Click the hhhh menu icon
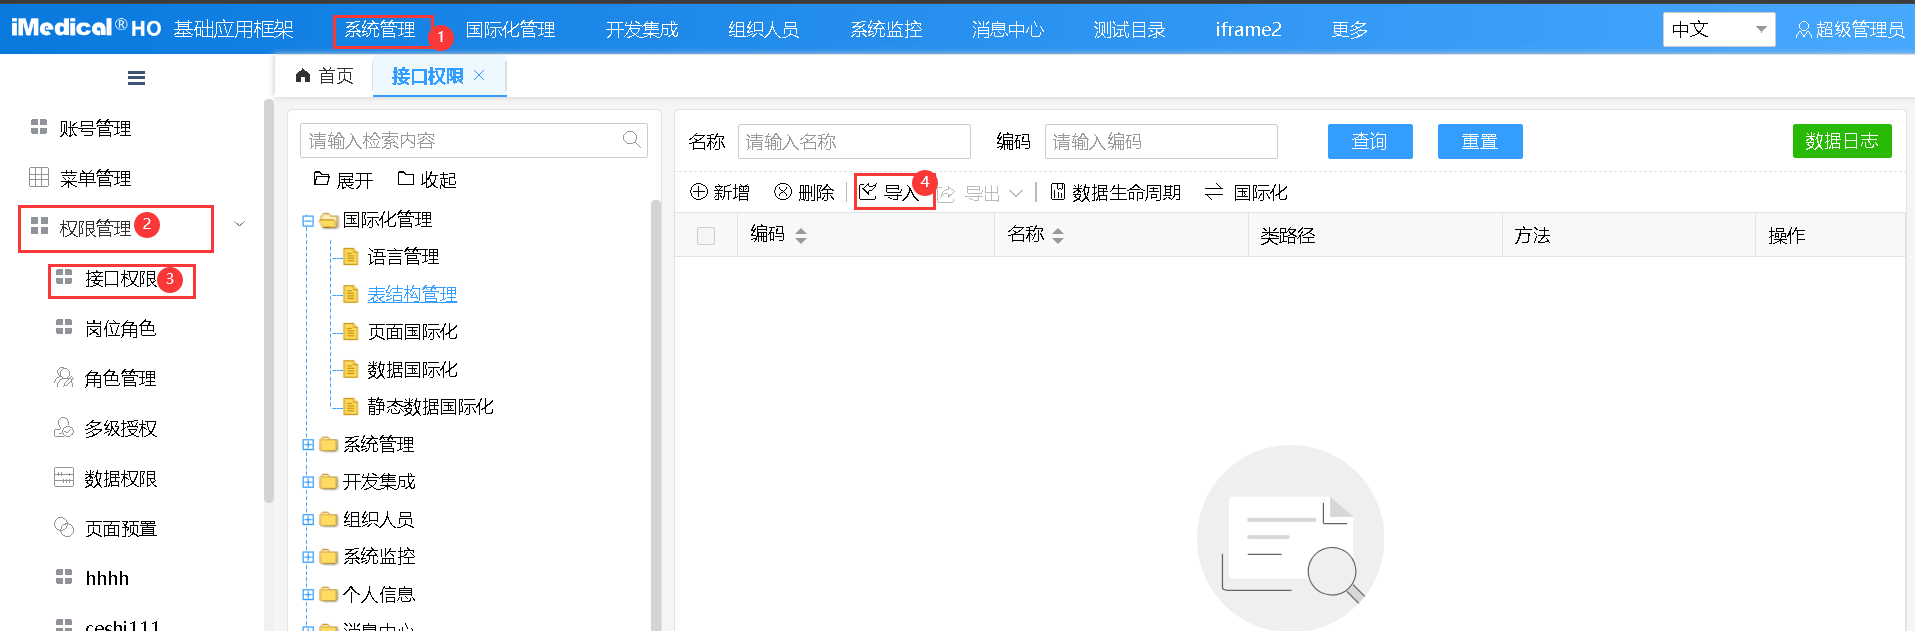Image resolution: width=1915 pixels, height=631 pixels. coord(64,577)
